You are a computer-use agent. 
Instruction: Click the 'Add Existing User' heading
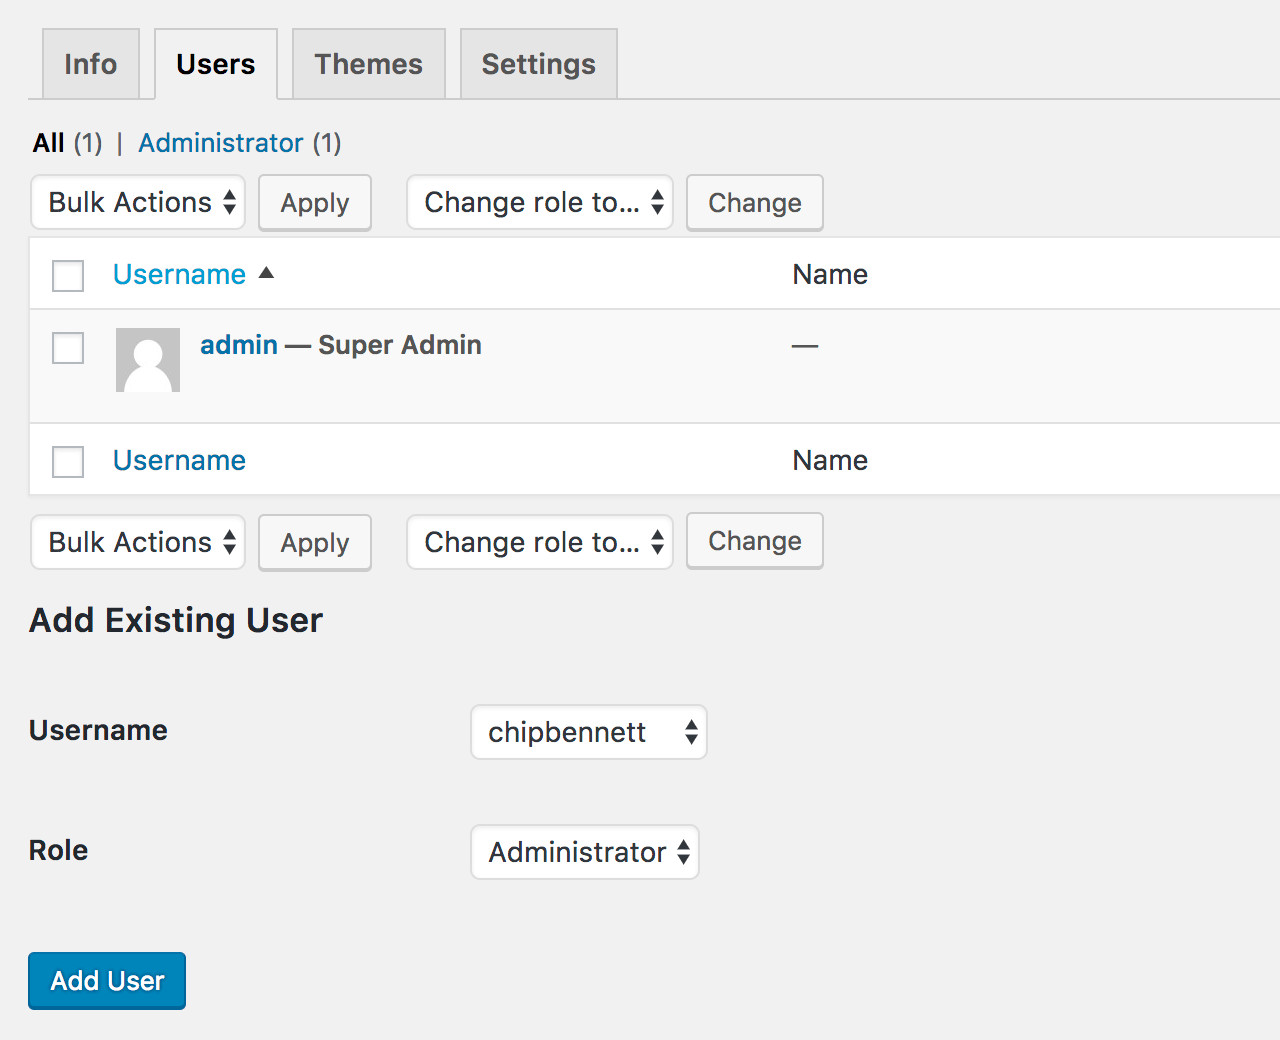click(176, 620)
